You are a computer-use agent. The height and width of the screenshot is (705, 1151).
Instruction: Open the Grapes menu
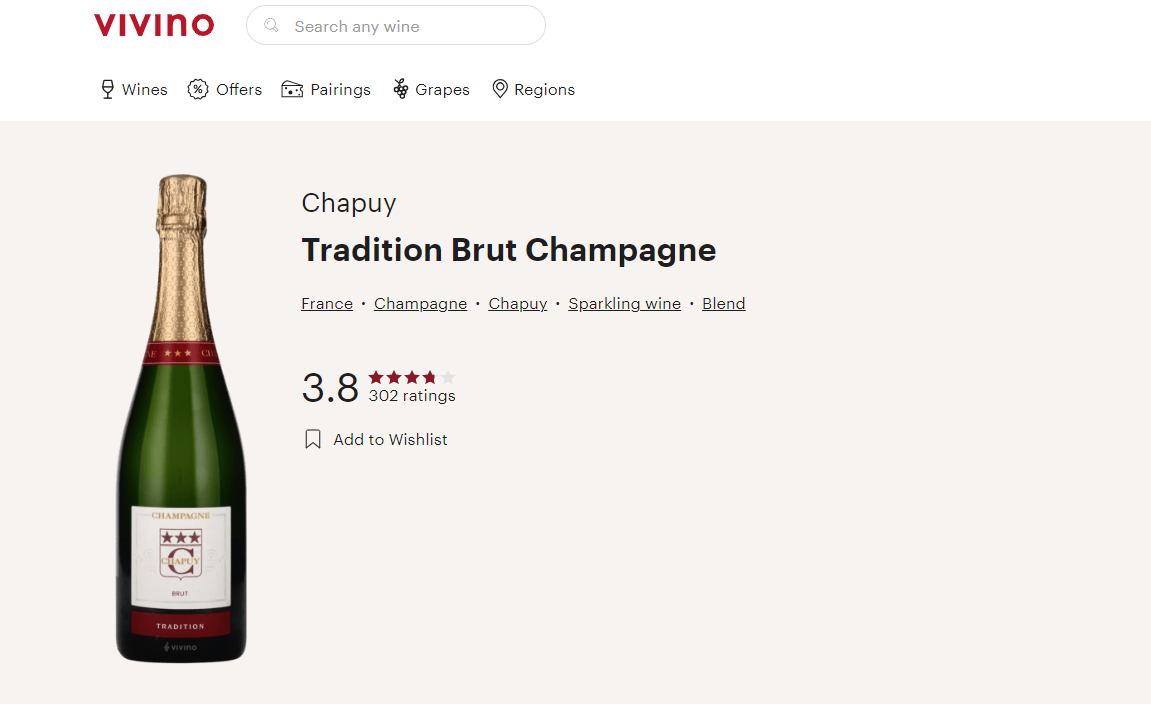[x=442, y=90]
